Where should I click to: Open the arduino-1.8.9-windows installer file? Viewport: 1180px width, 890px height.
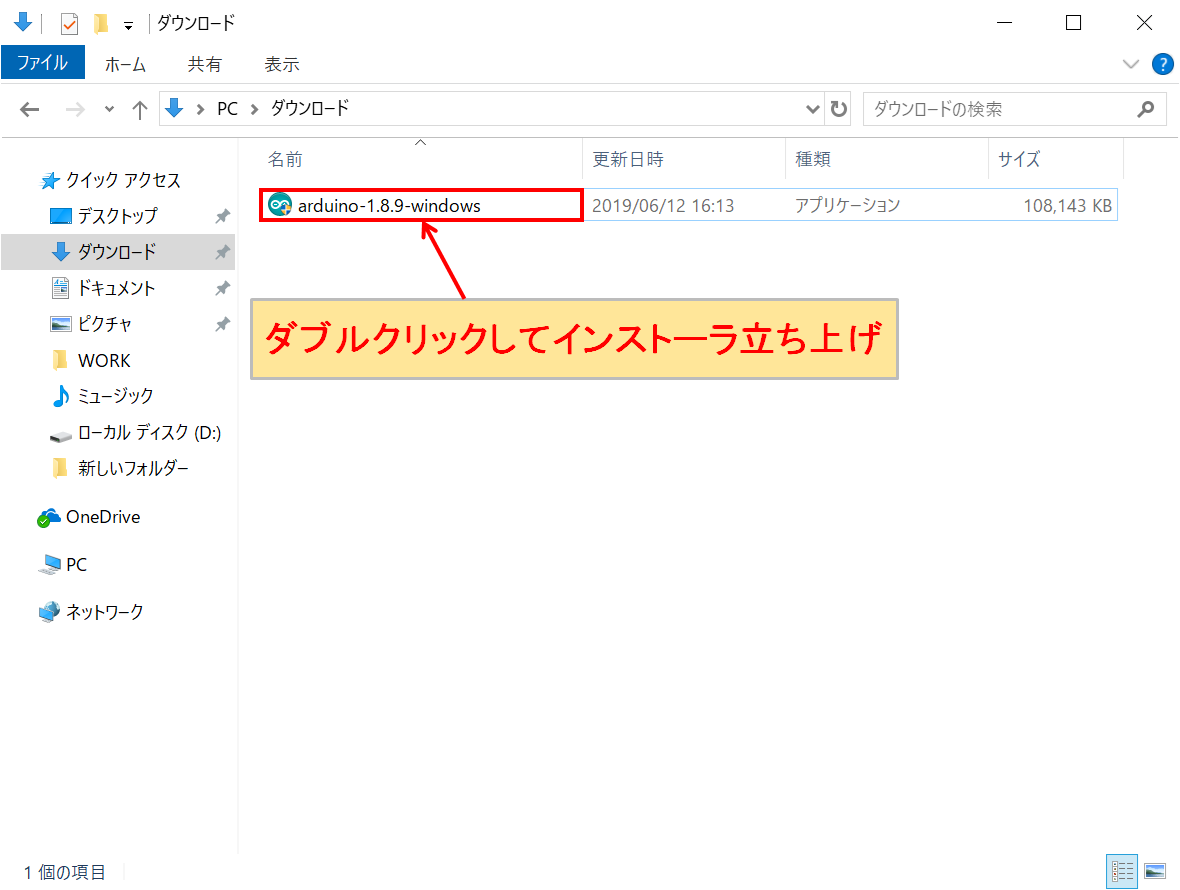[388, 206]
